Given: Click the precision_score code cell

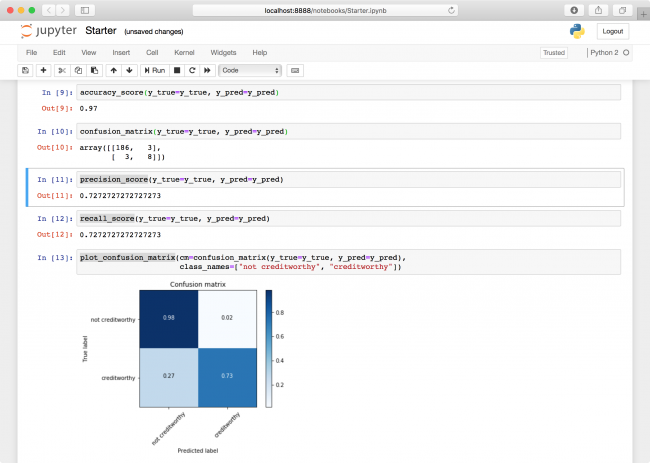Looking at the screenshot, I should [348, 179].
